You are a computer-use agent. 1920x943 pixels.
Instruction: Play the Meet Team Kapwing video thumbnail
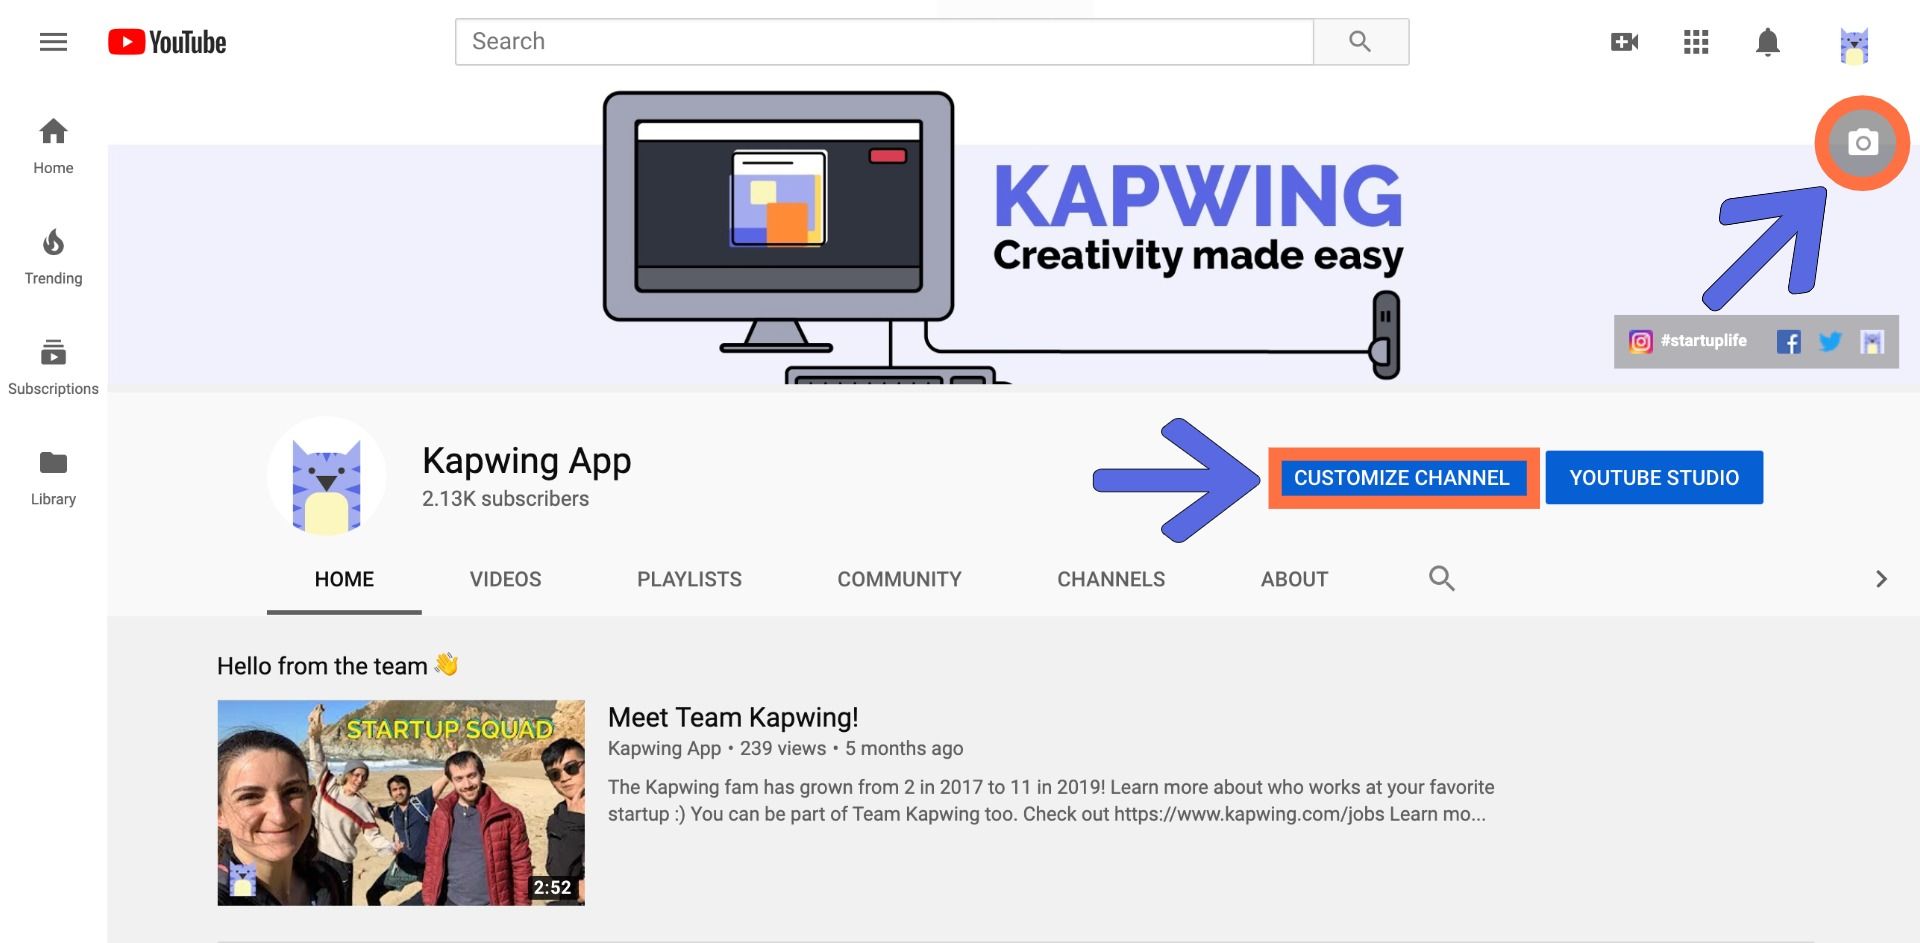click(400, 801)
